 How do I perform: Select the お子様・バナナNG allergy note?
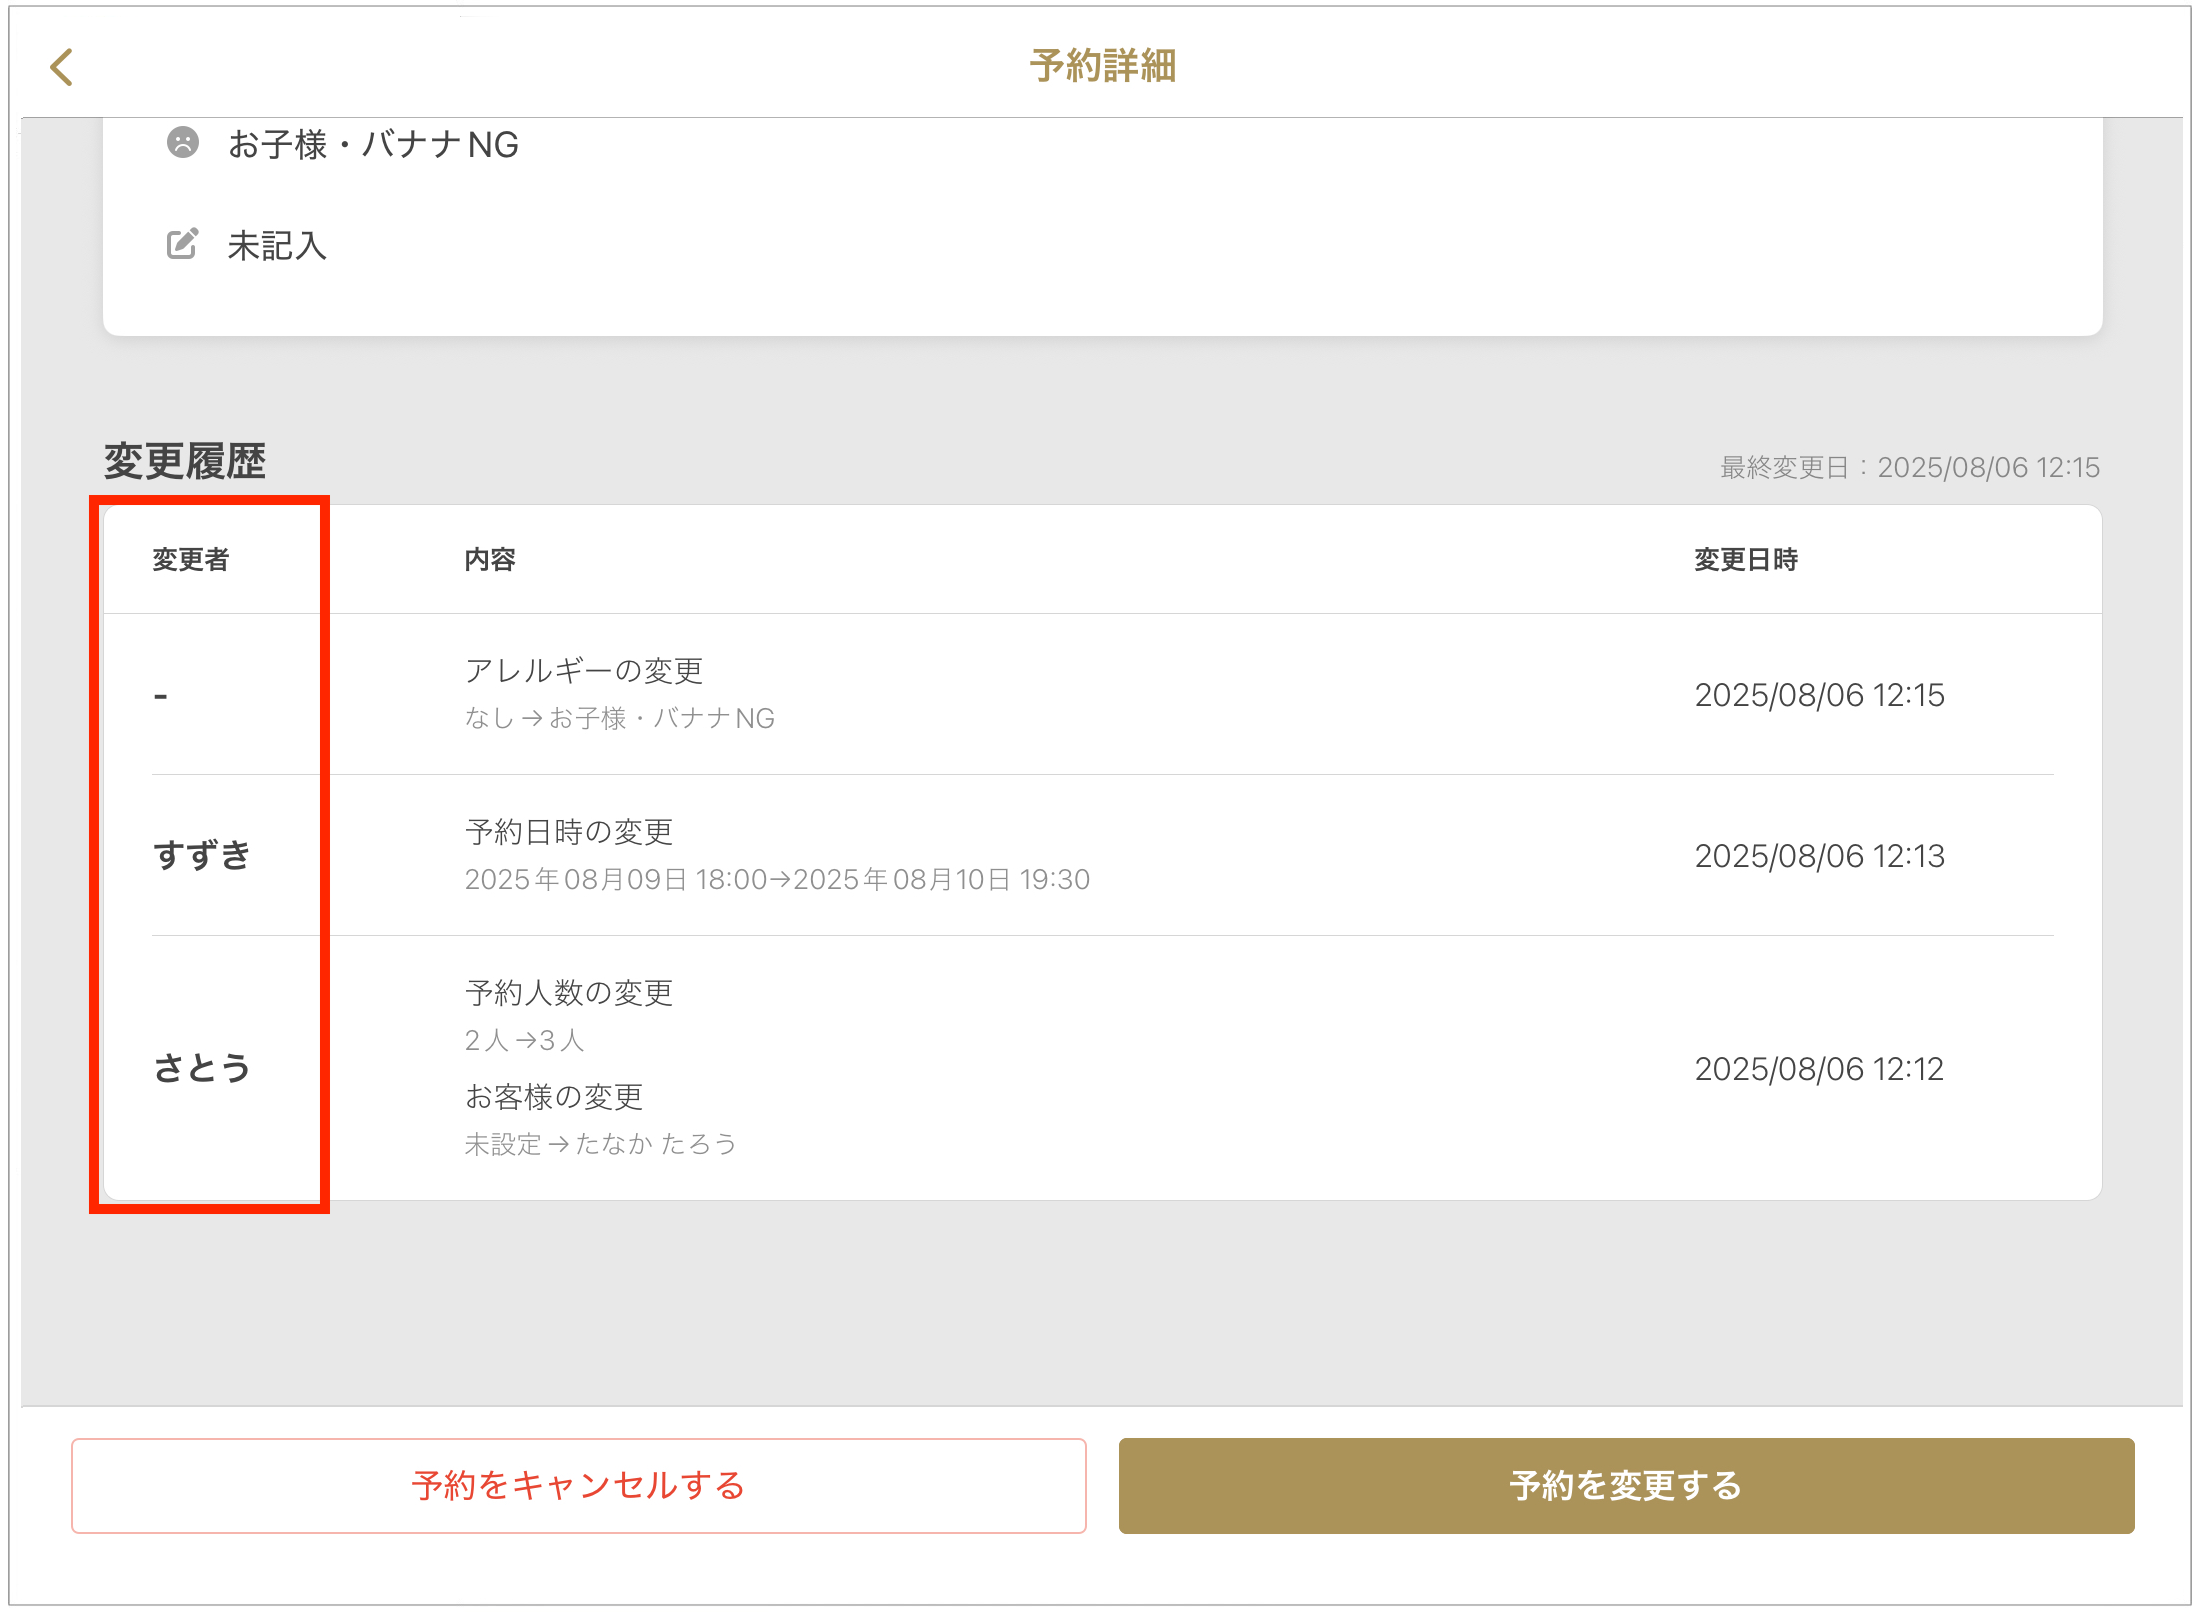click(373, 145)
